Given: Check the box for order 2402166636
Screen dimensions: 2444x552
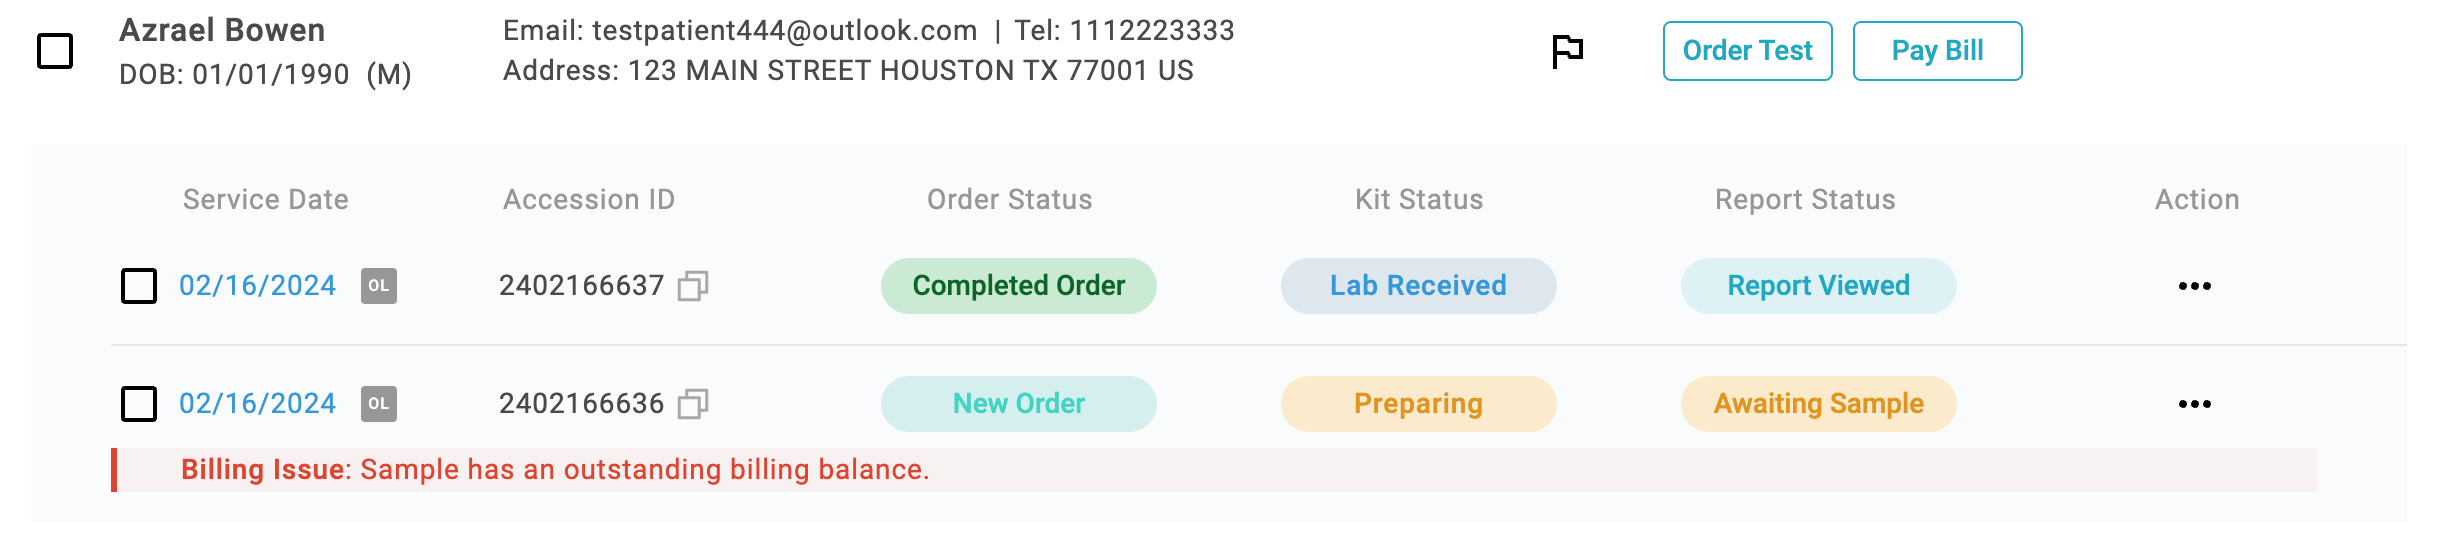Looking at the screenshot, I should click(x=139, y=404).
